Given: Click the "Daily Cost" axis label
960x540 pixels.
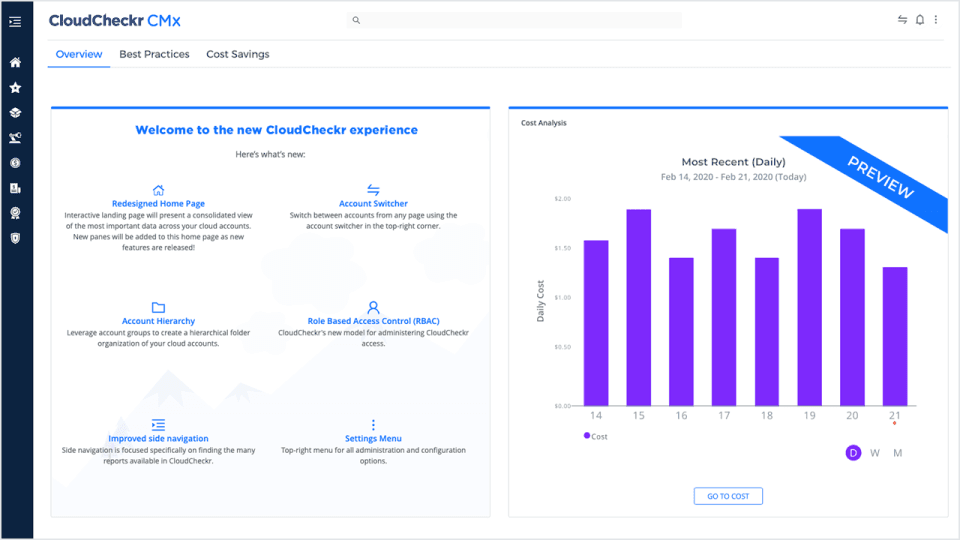Looking at the screenshot, I should tap(540, 301).
